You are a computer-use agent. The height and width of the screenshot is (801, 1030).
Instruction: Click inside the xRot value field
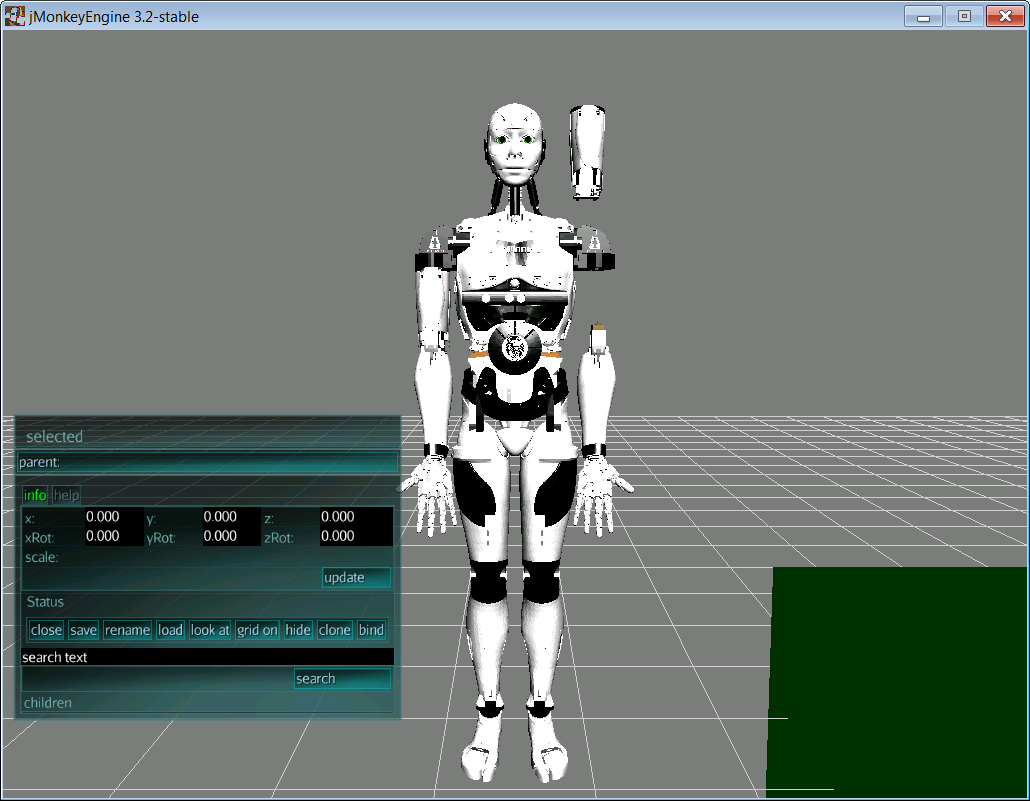[113, 536]
